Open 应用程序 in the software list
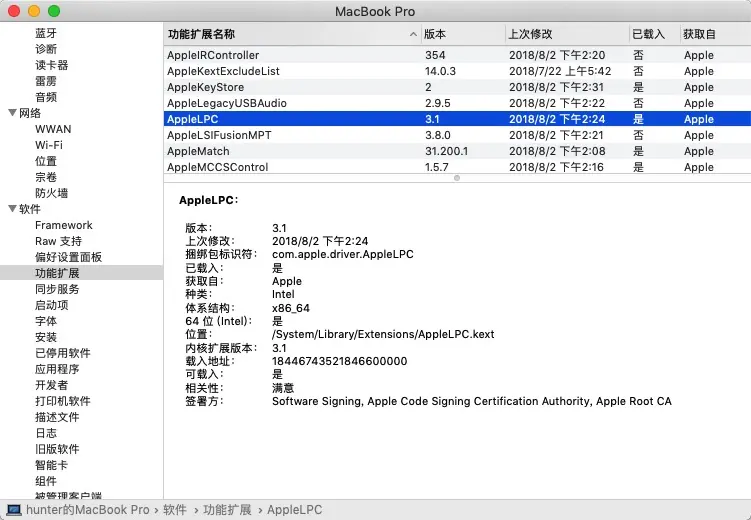Viewport: 751px width, 520px height. coord(57,369)
